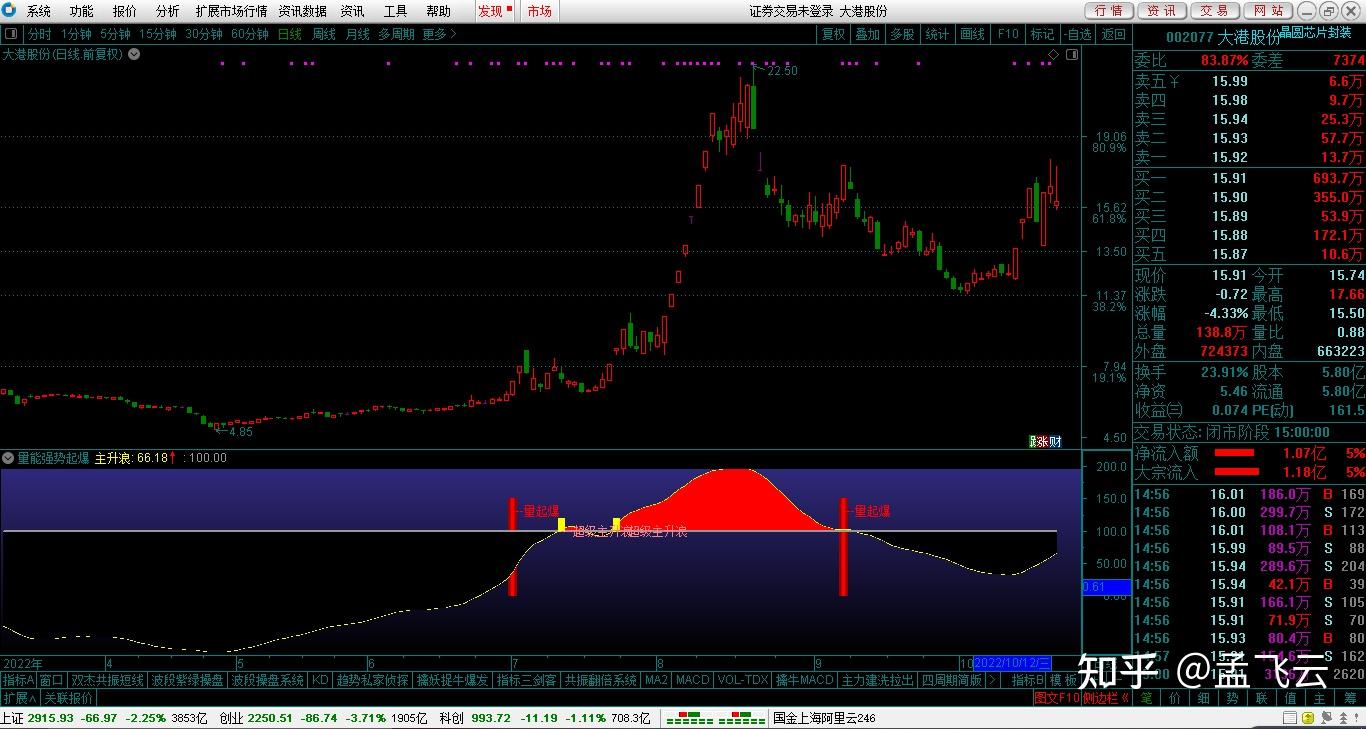The width and height of the screenshot is (1366, 729).
Task: Select the 指标B tab
Action: 1027,680
